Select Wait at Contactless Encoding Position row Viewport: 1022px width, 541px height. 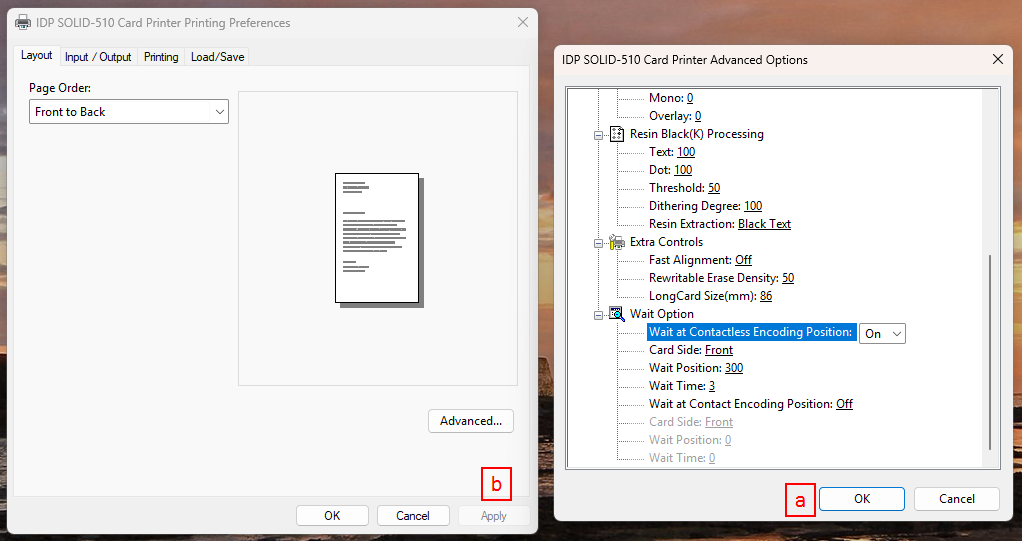click(752, 332)
